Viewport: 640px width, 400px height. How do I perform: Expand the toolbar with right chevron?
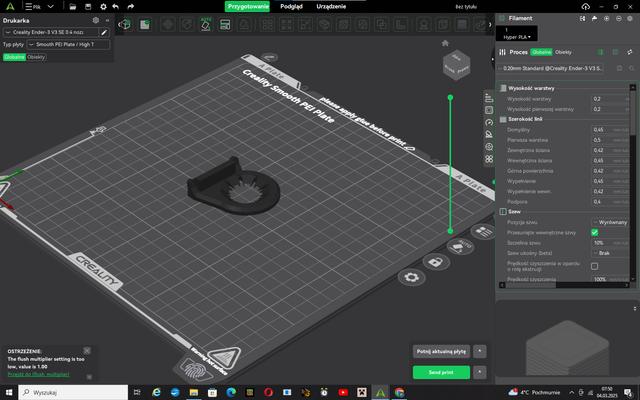[490, 24]
